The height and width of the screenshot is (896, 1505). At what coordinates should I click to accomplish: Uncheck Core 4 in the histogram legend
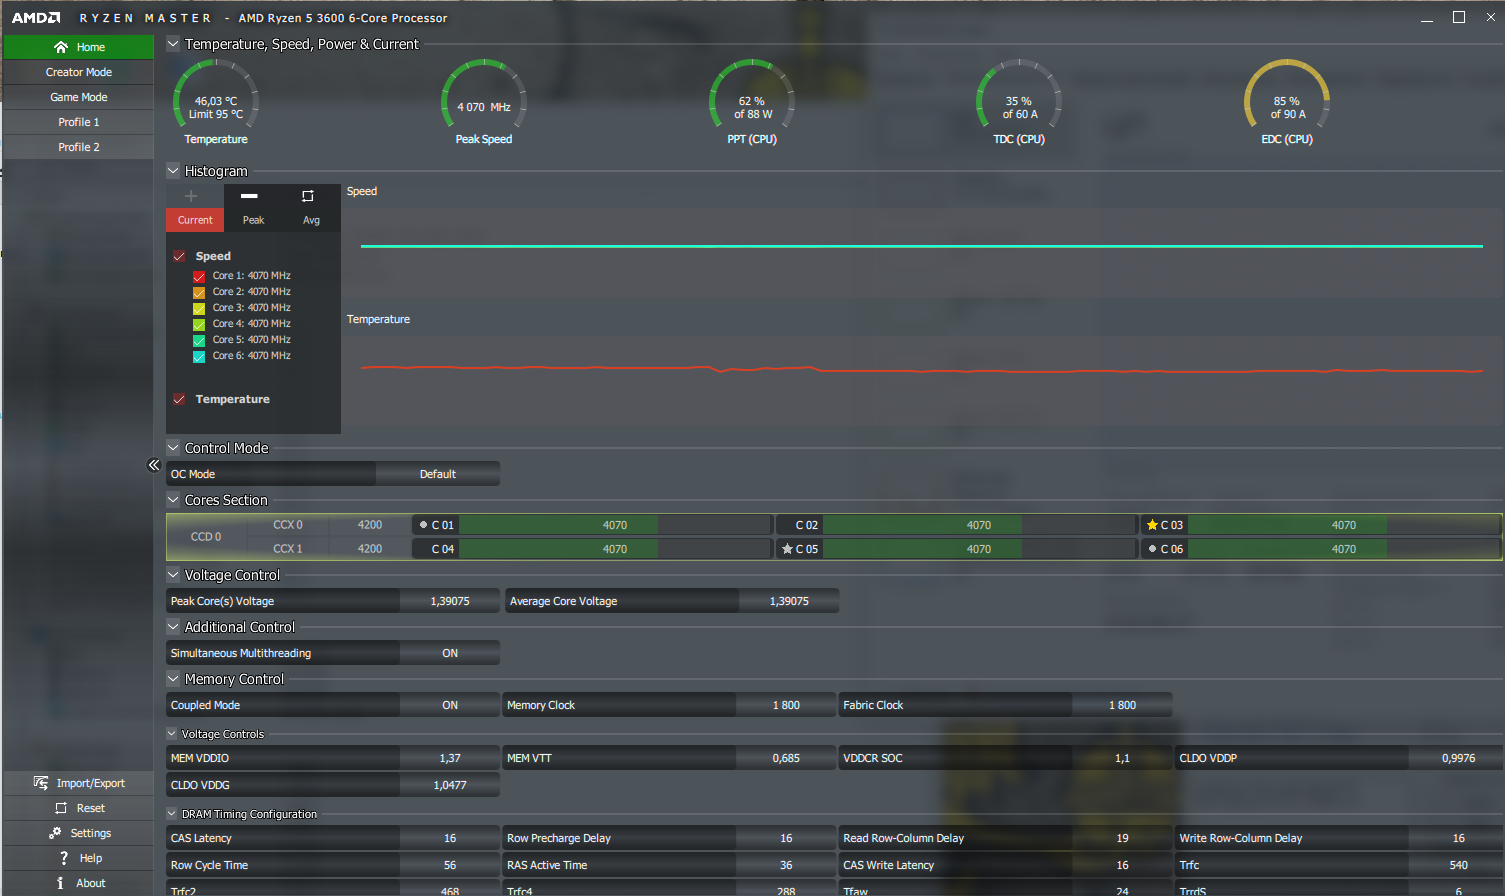[x=199, y=324]
